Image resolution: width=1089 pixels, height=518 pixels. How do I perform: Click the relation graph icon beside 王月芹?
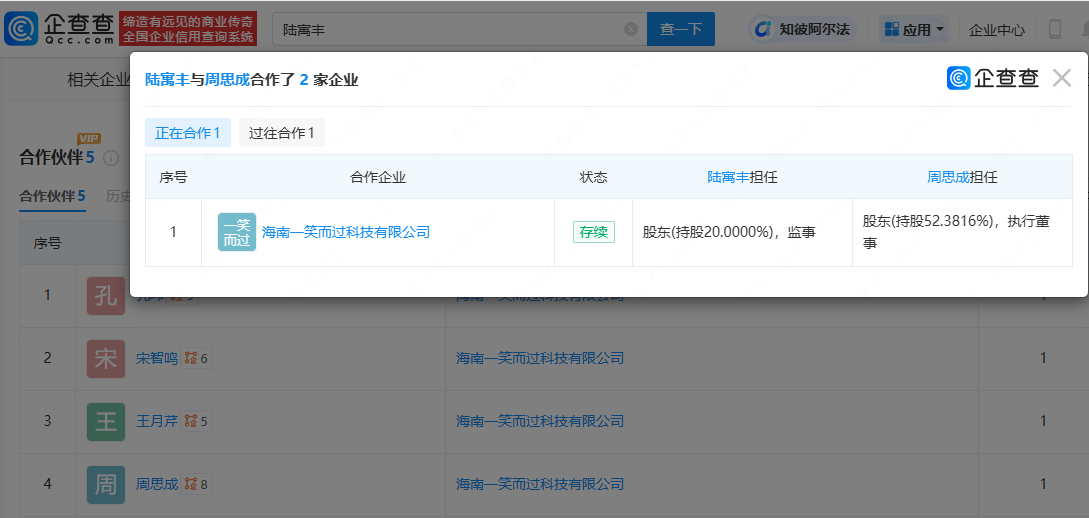pyautogui.click(x=190, y=421)
